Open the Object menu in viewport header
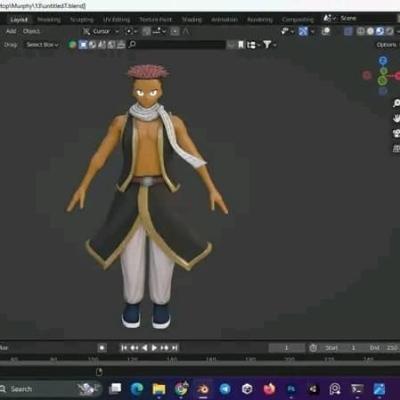This screenshot has width=400, height=400. coord(31,31)
